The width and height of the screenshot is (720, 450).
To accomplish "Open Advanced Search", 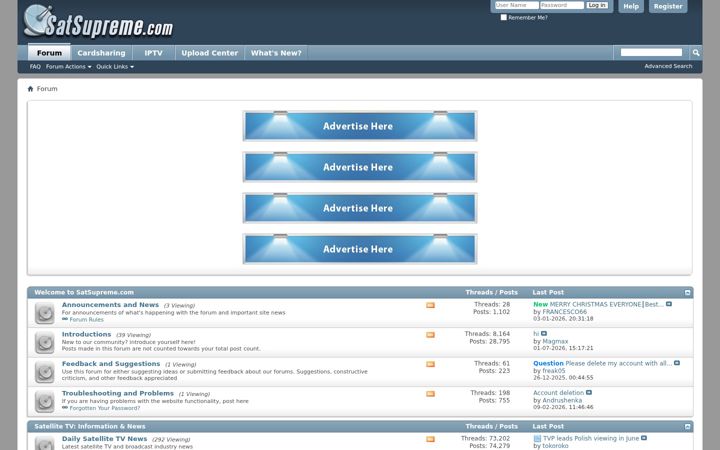I will click(668, 66).
